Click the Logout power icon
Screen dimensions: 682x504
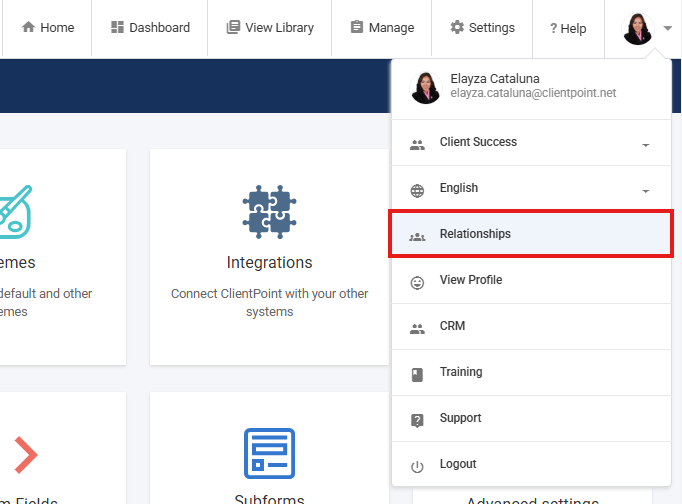[417, 467]
